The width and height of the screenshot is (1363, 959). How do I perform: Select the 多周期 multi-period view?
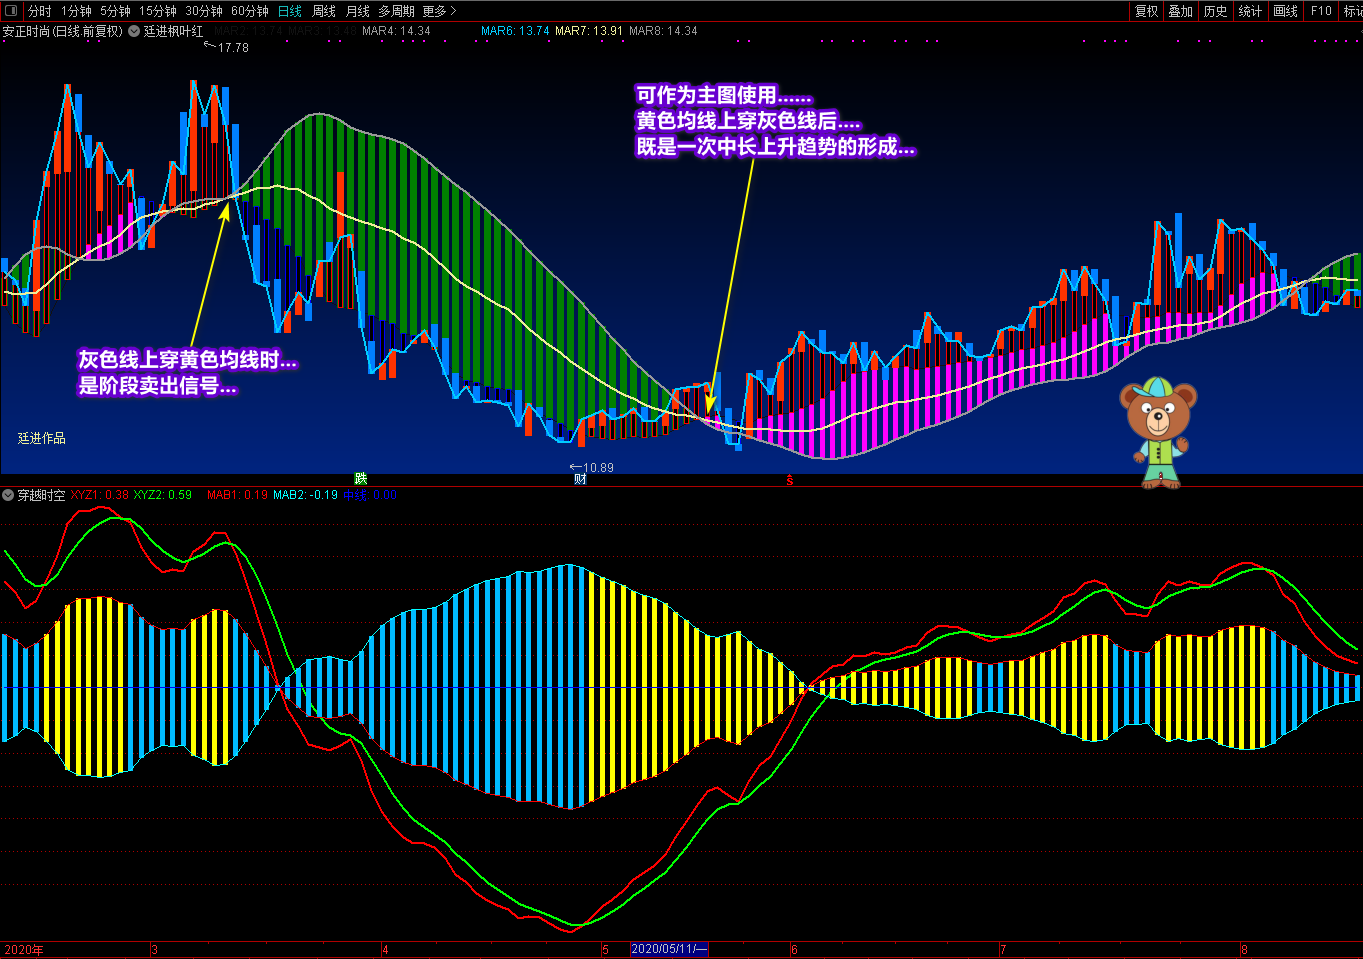pyautogui.click(x=396, y=11)
